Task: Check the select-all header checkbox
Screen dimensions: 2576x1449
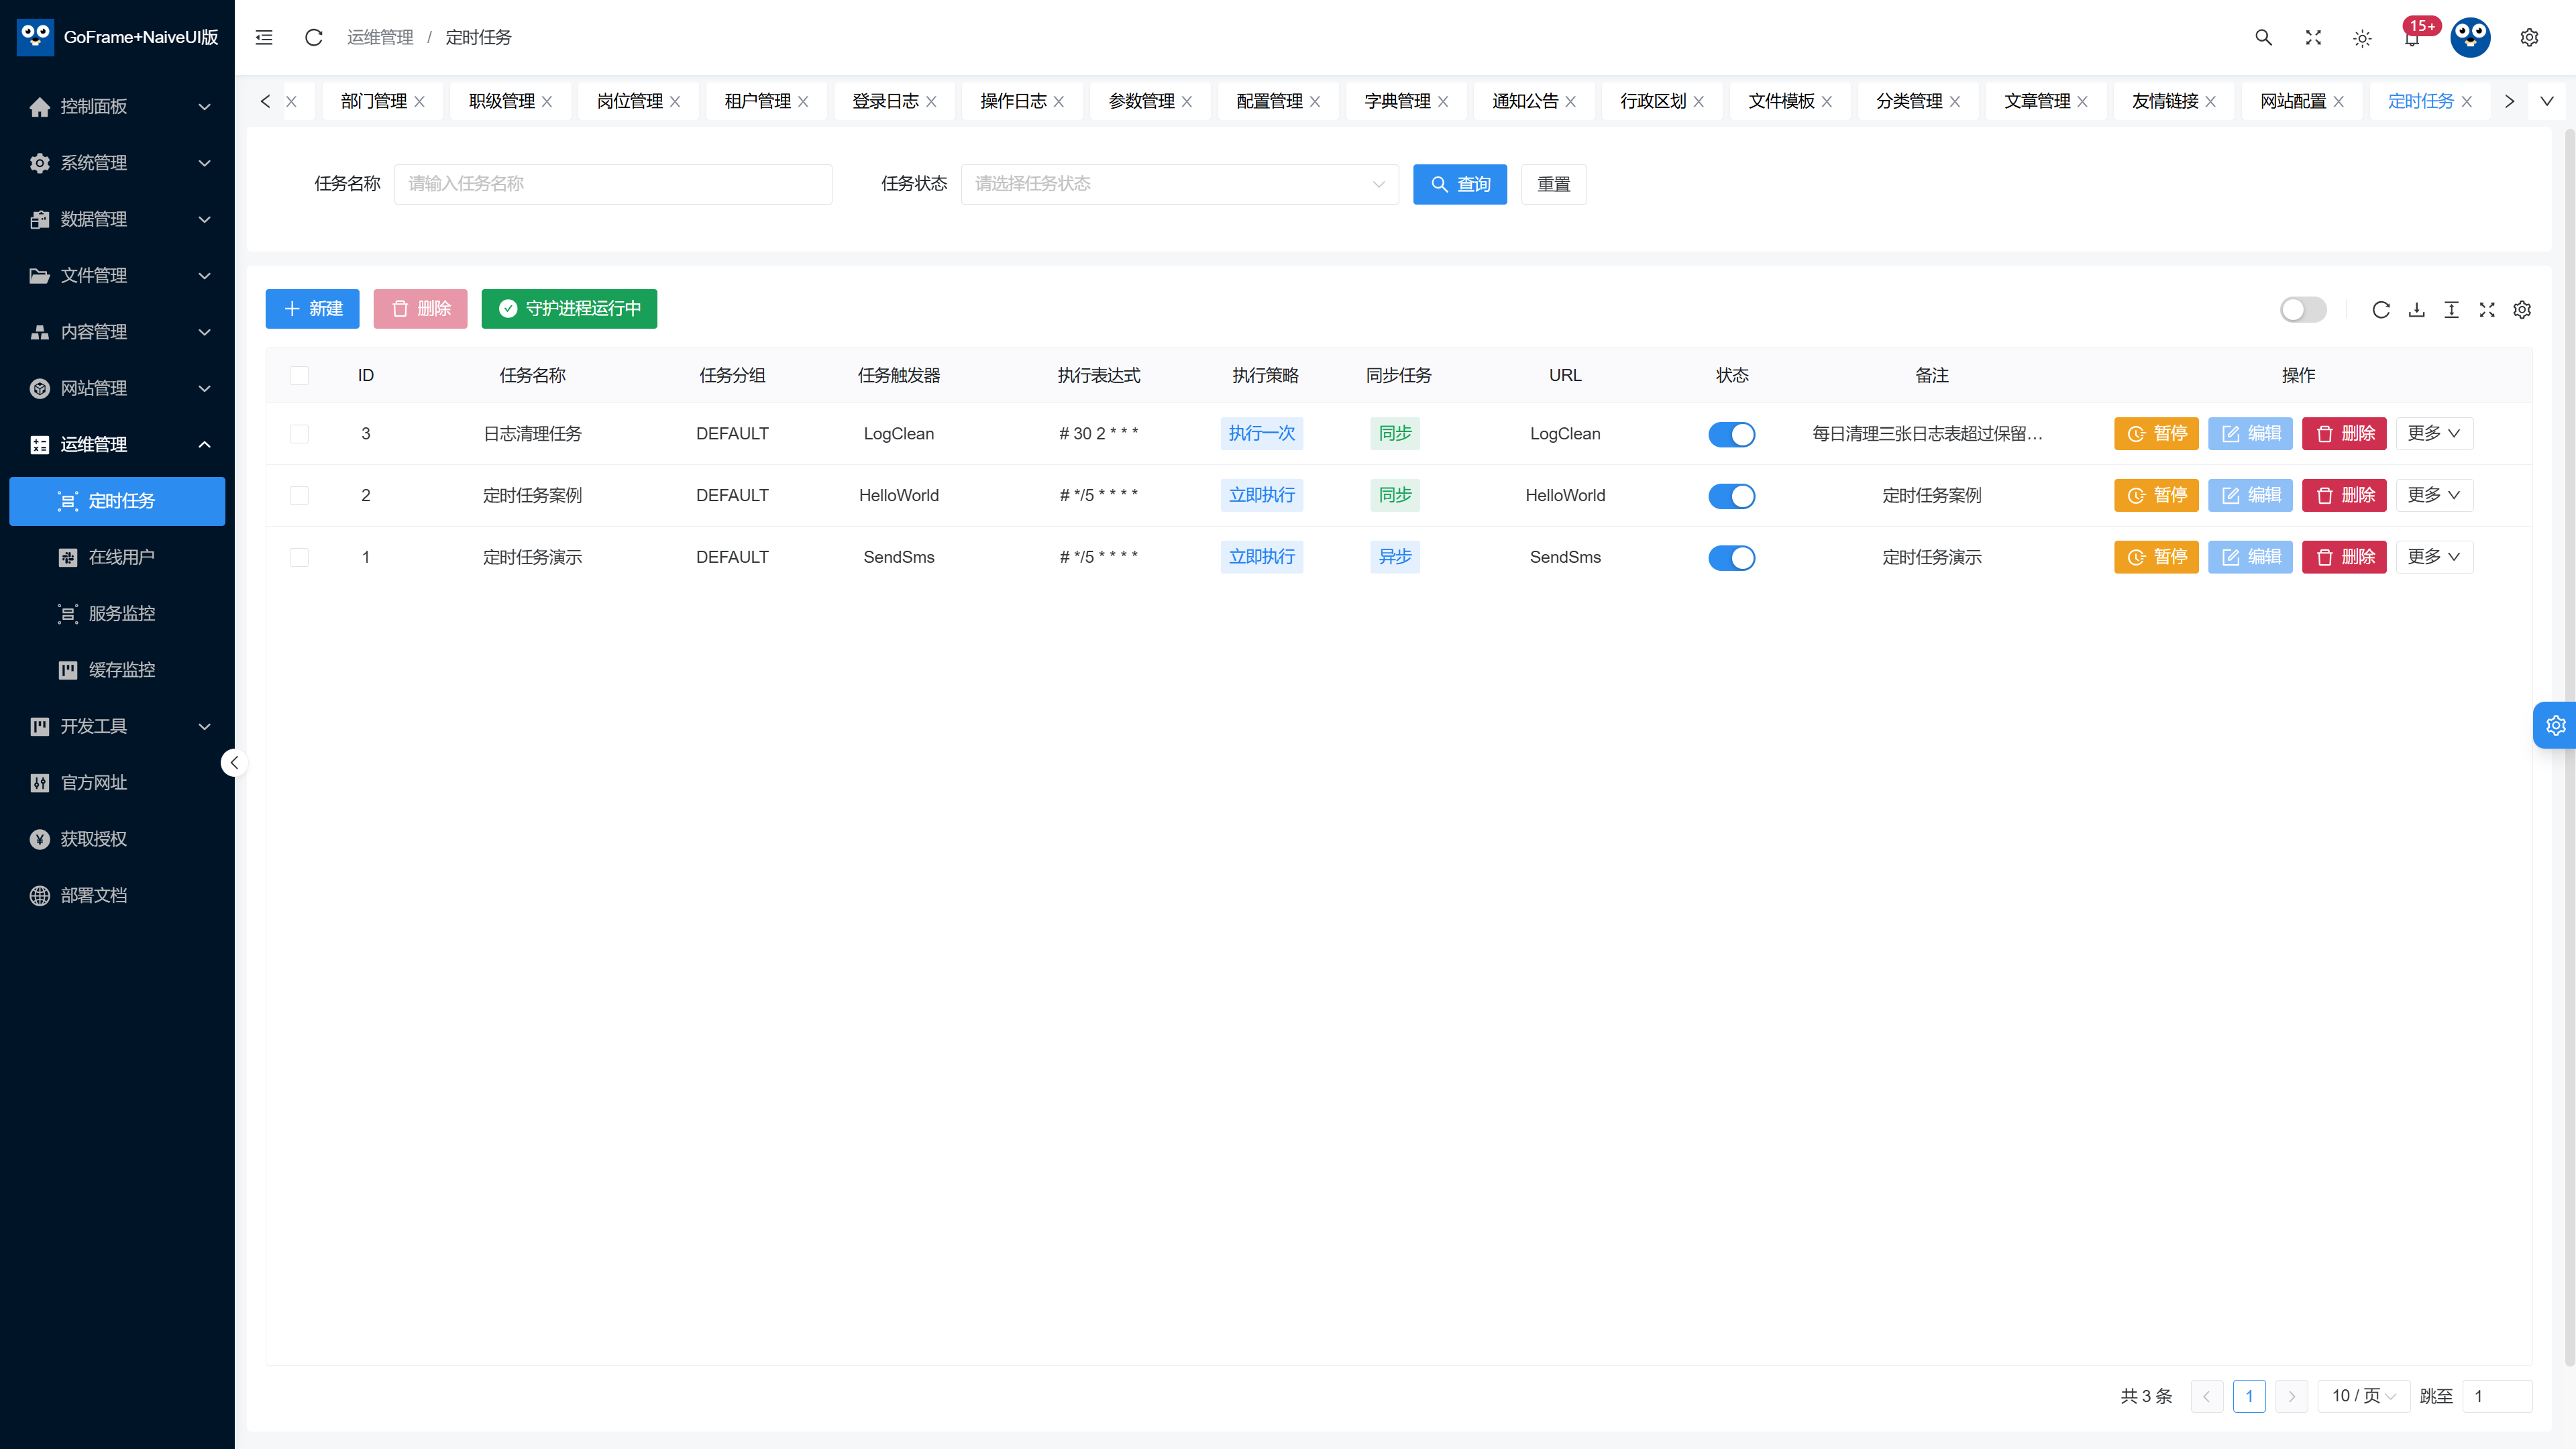Action: (x=299, y=376)
